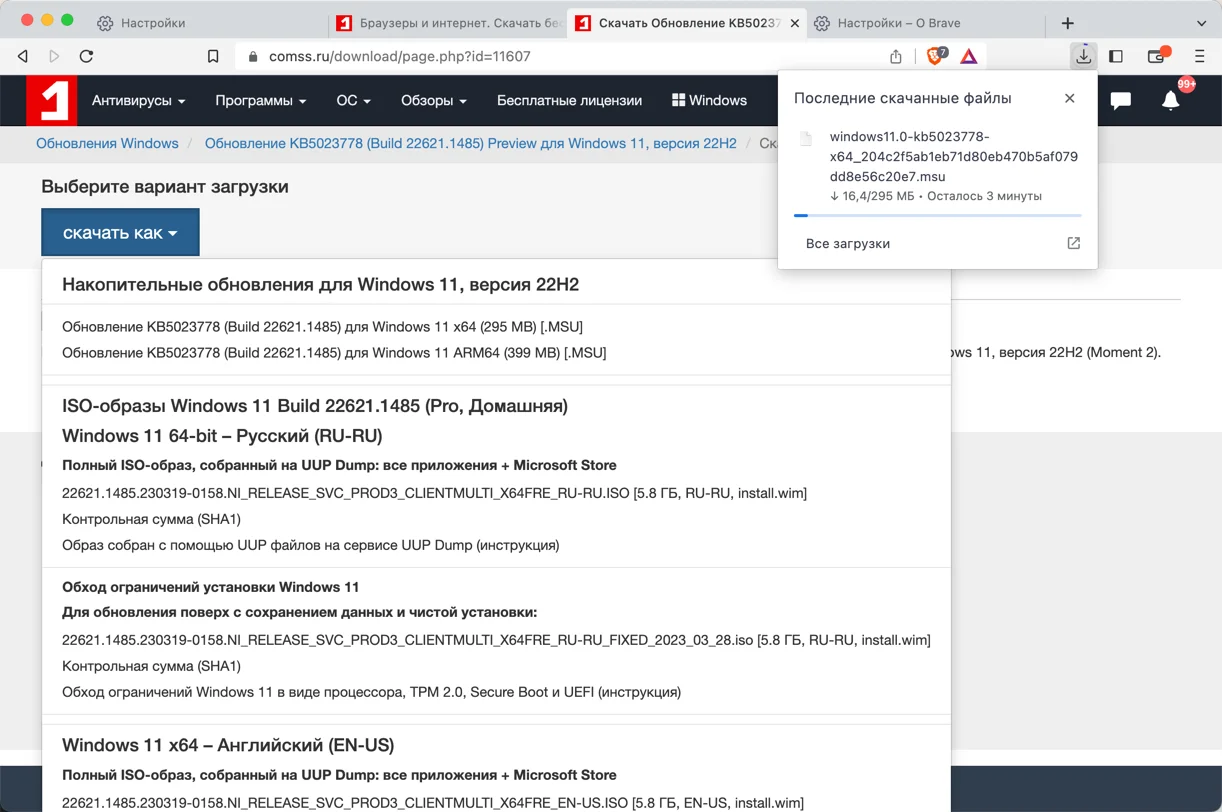Viewport: 1222px width, 812px height.
Task: Click the downloading msu file icon
Action: (x=806, y=139)
